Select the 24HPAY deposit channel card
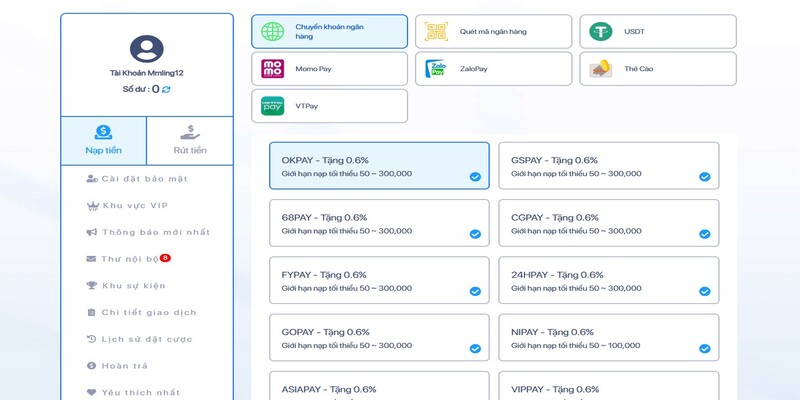 tap(608, 281)
